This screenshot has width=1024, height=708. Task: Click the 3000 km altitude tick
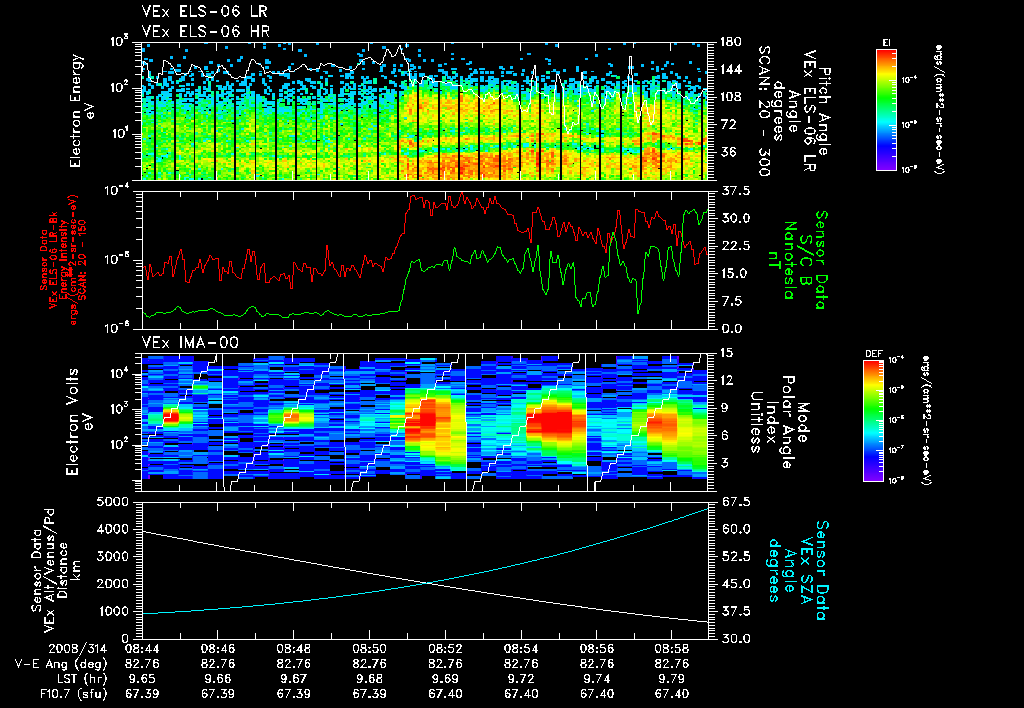114,556
